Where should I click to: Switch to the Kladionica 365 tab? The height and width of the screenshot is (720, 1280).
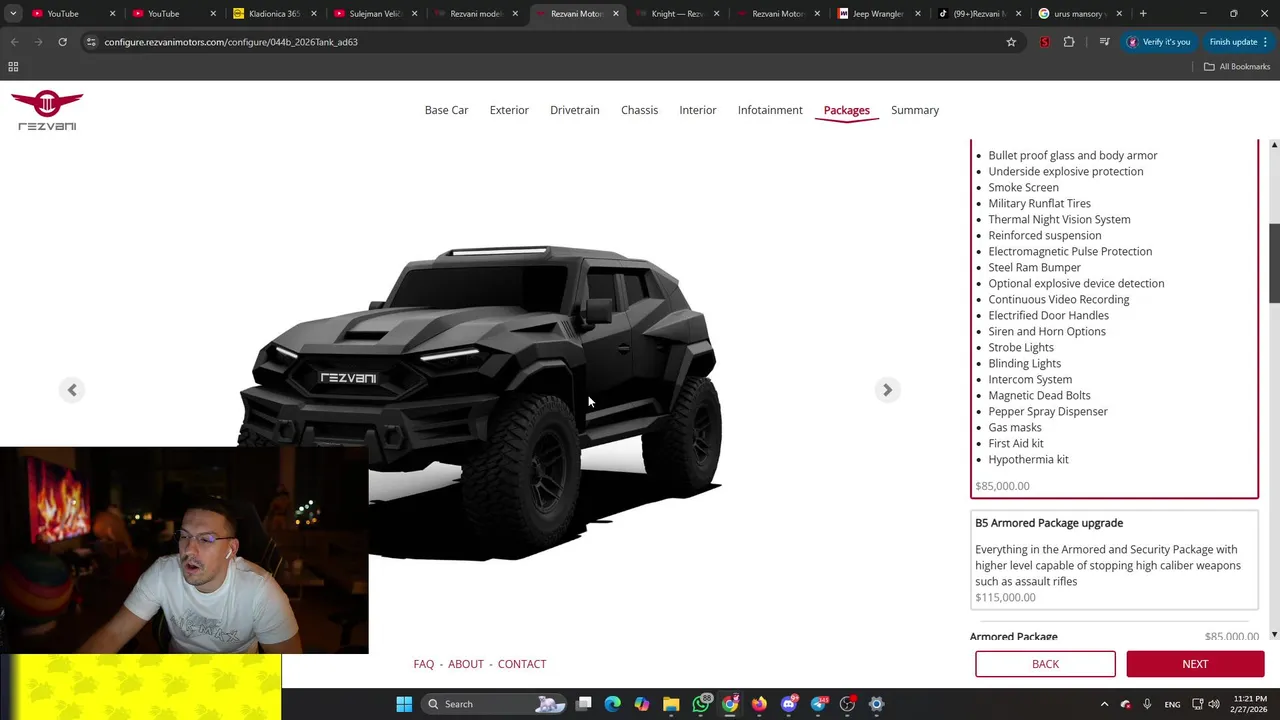(x=274, y=14)
